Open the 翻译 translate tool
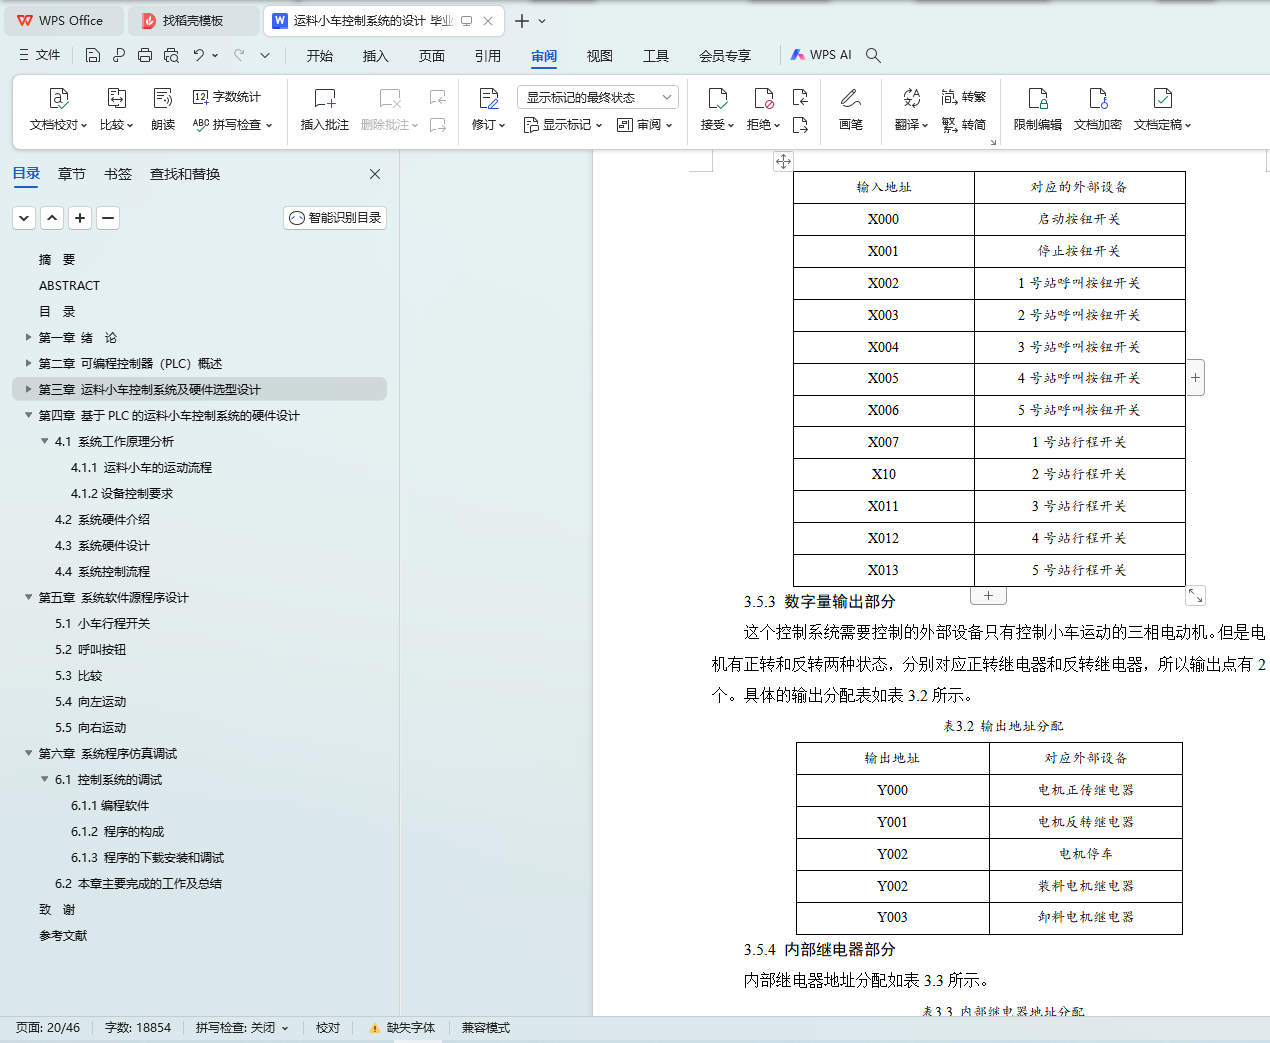 coord(911,110)
